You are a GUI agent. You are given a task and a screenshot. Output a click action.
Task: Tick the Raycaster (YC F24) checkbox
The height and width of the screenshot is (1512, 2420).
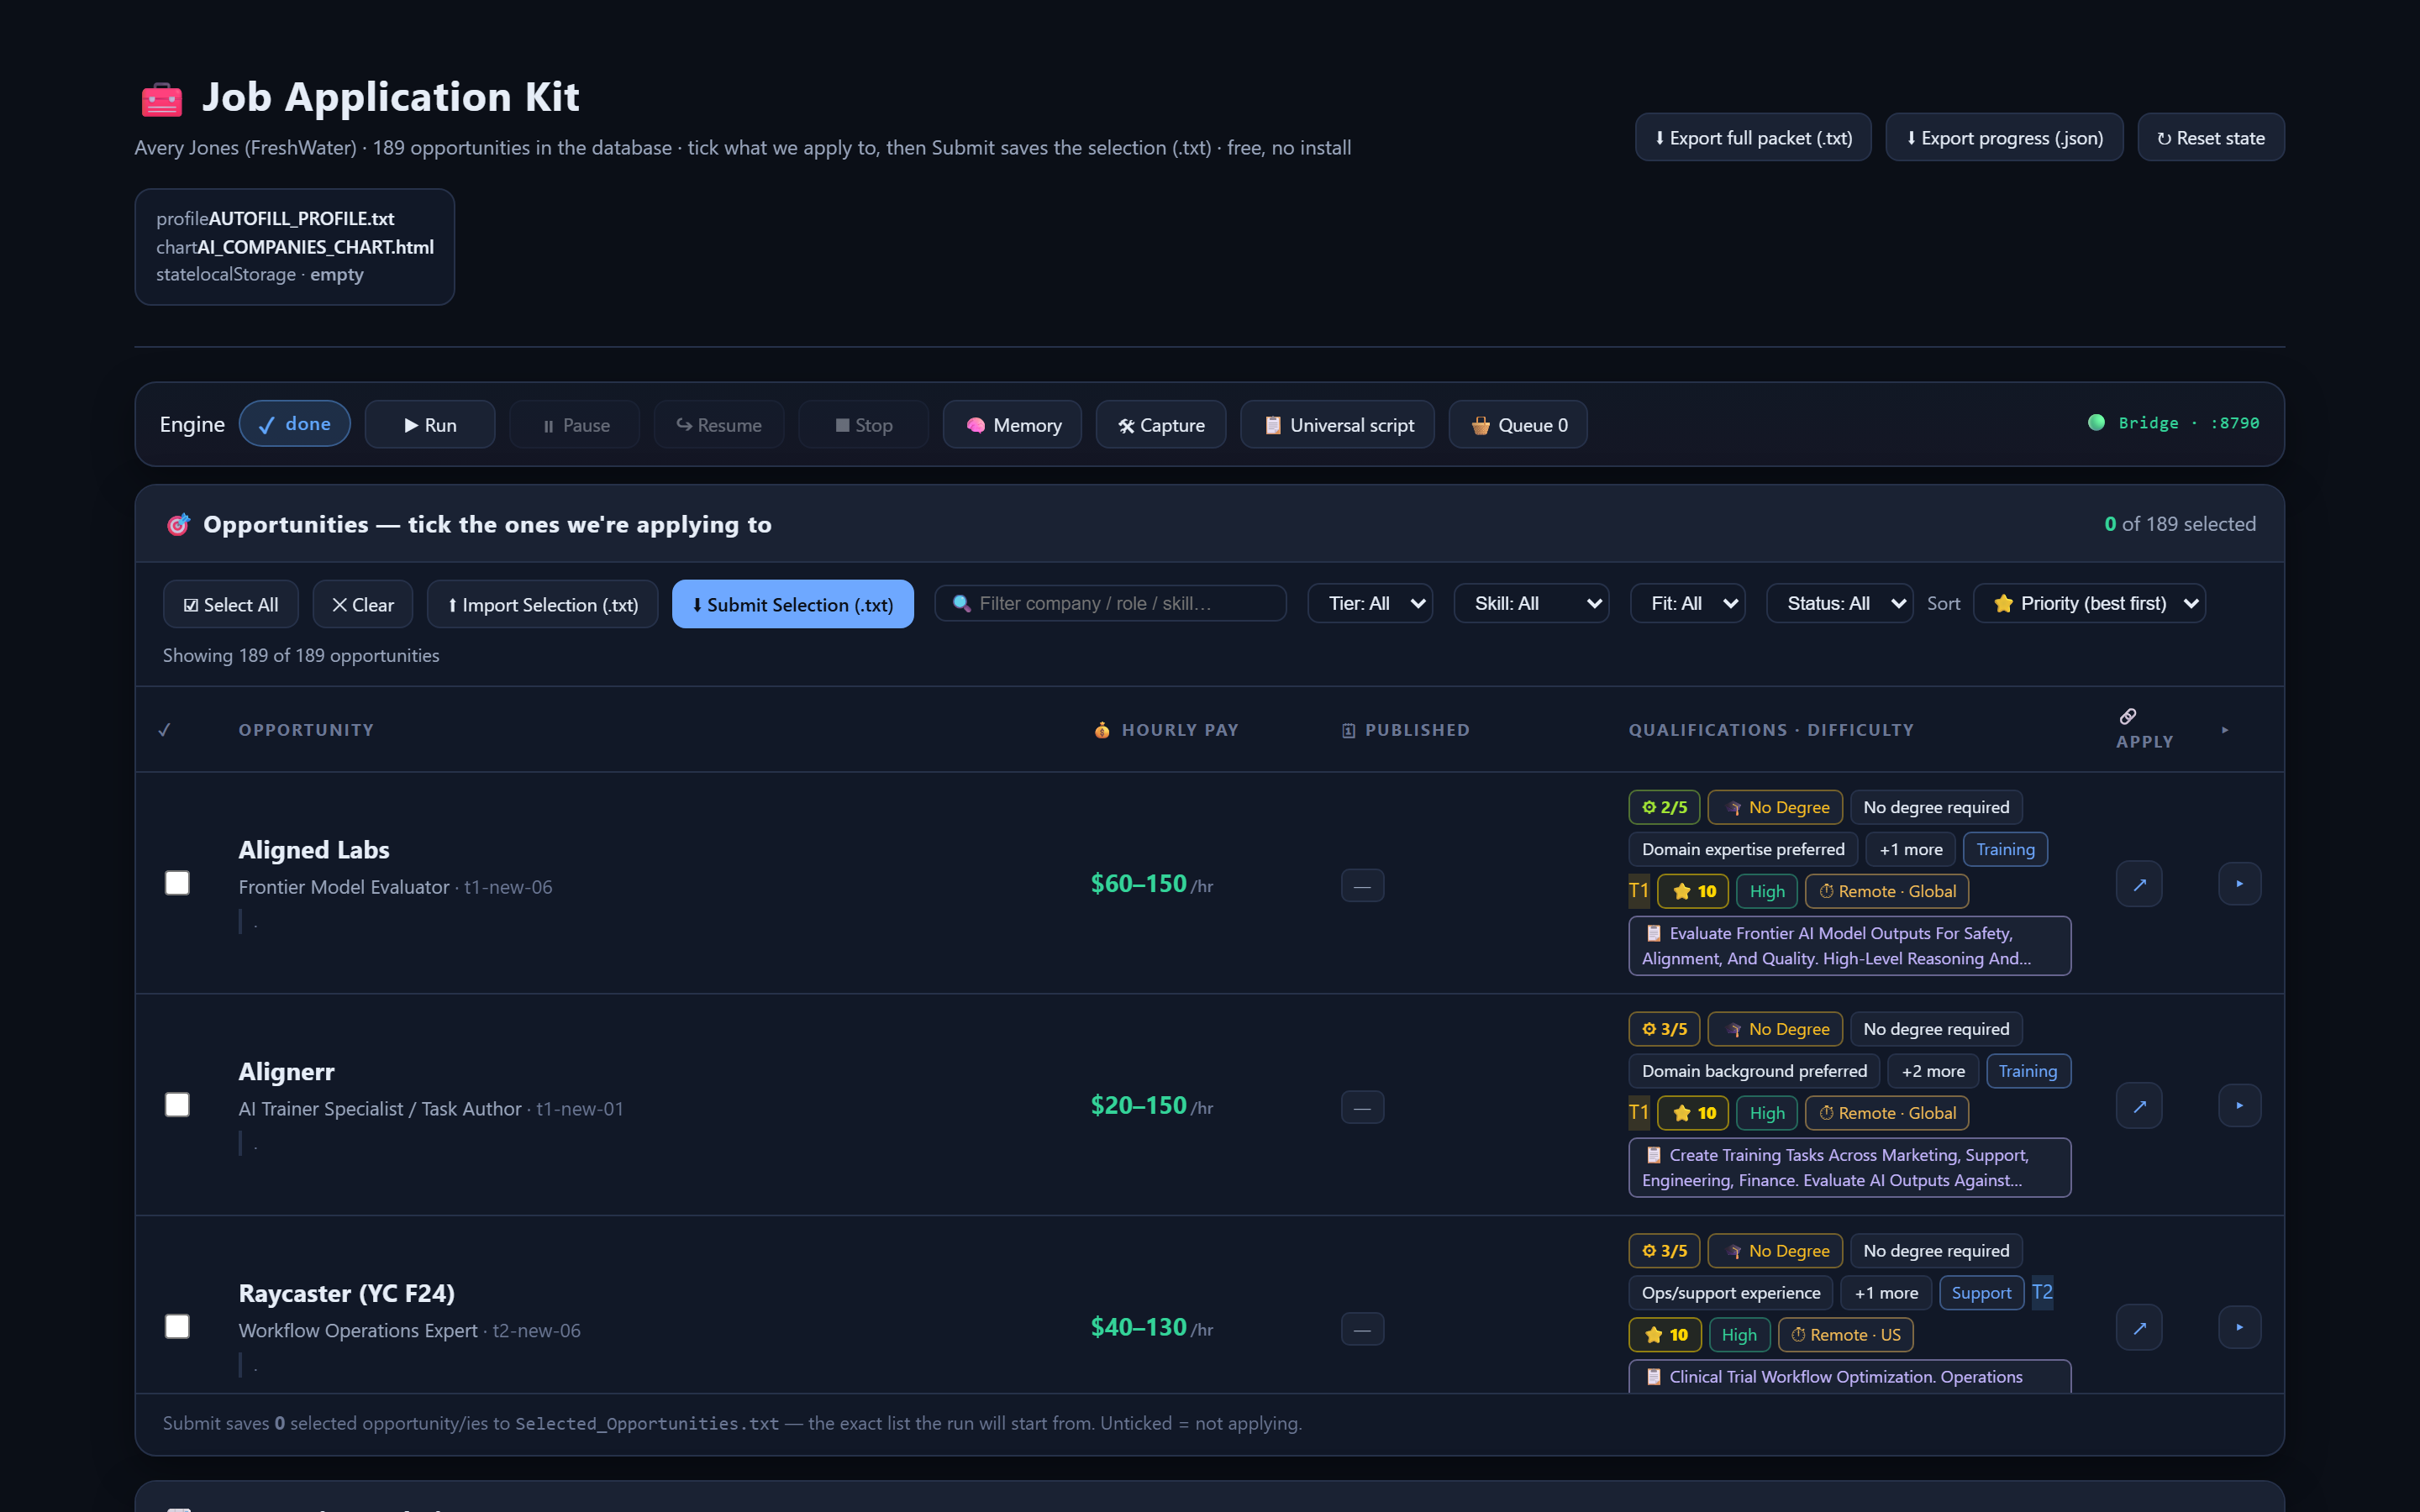[x=177, y=1327]
